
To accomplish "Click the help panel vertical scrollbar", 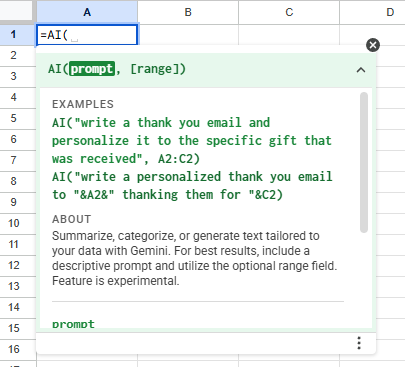I will [x=364, y=162].
